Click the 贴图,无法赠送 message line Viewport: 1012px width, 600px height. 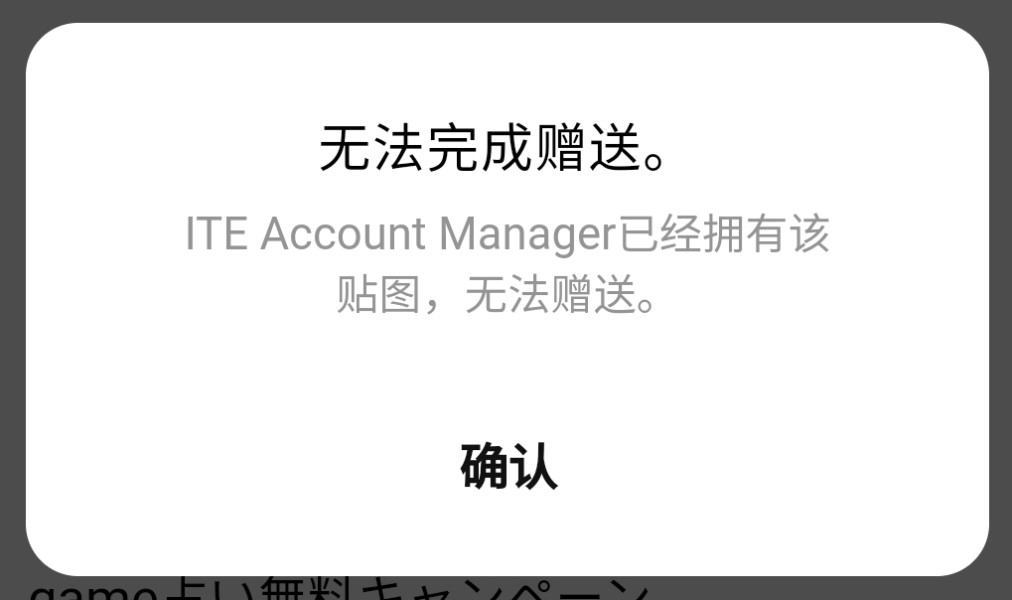coord(496,295)
